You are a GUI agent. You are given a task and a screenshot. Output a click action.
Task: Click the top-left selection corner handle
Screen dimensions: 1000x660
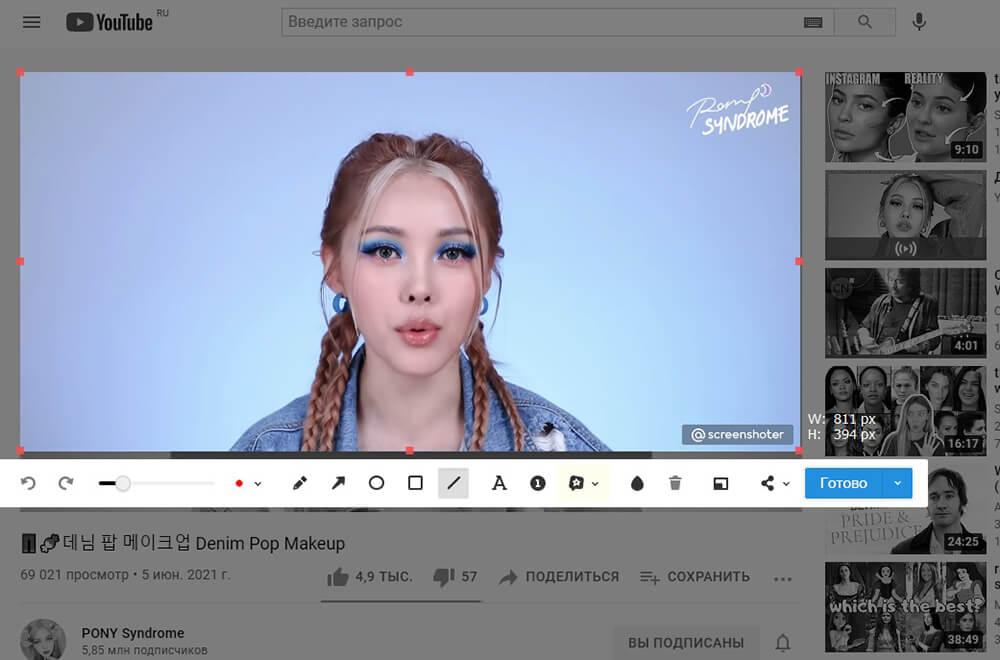(x=20, y=73)
